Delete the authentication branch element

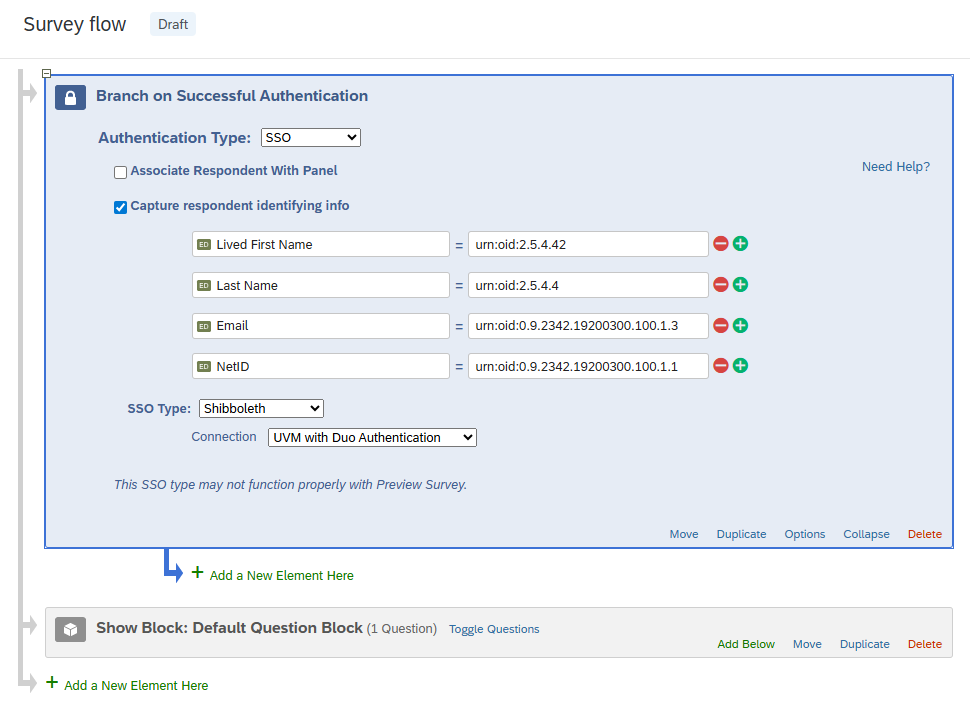924,534
